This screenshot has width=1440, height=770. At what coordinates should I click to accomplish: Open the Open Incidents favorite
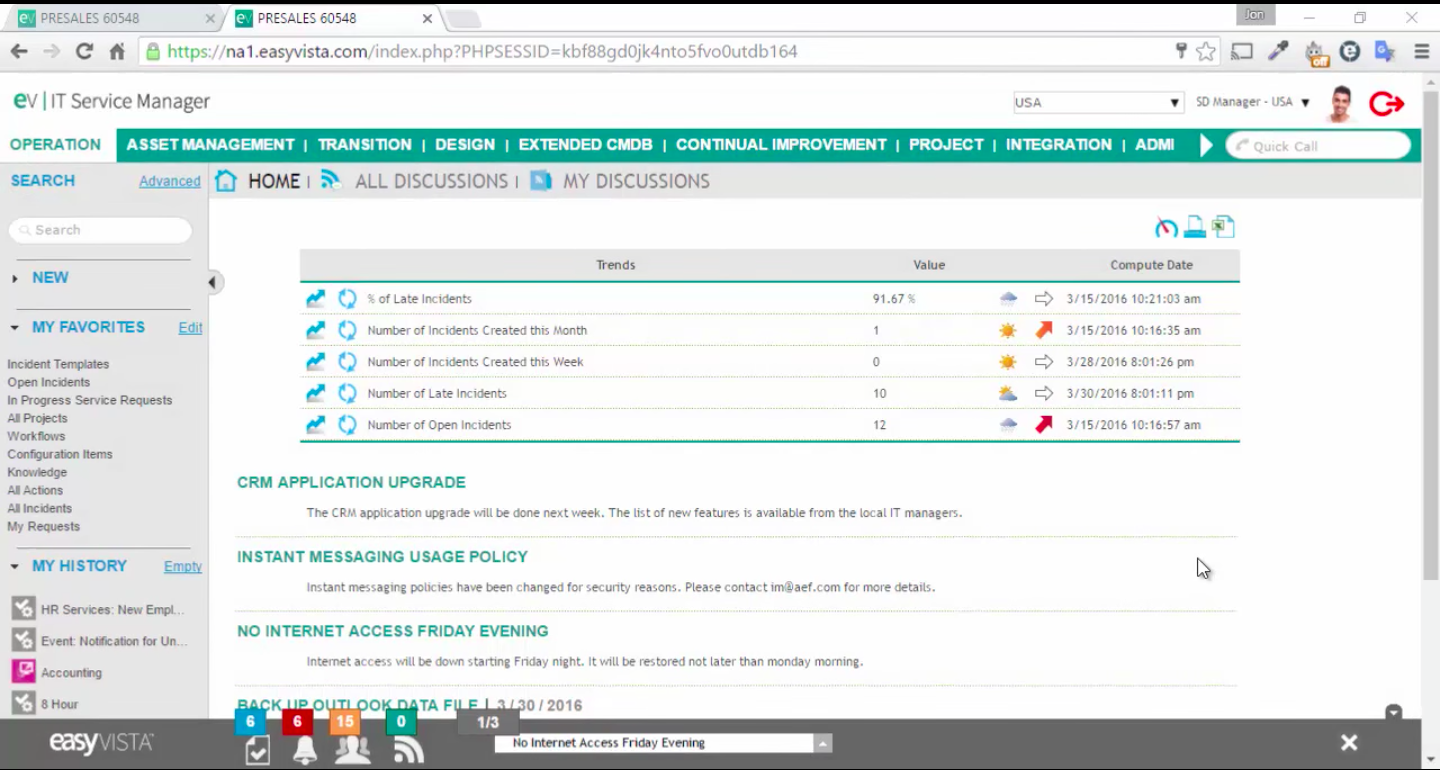point(48,382)
